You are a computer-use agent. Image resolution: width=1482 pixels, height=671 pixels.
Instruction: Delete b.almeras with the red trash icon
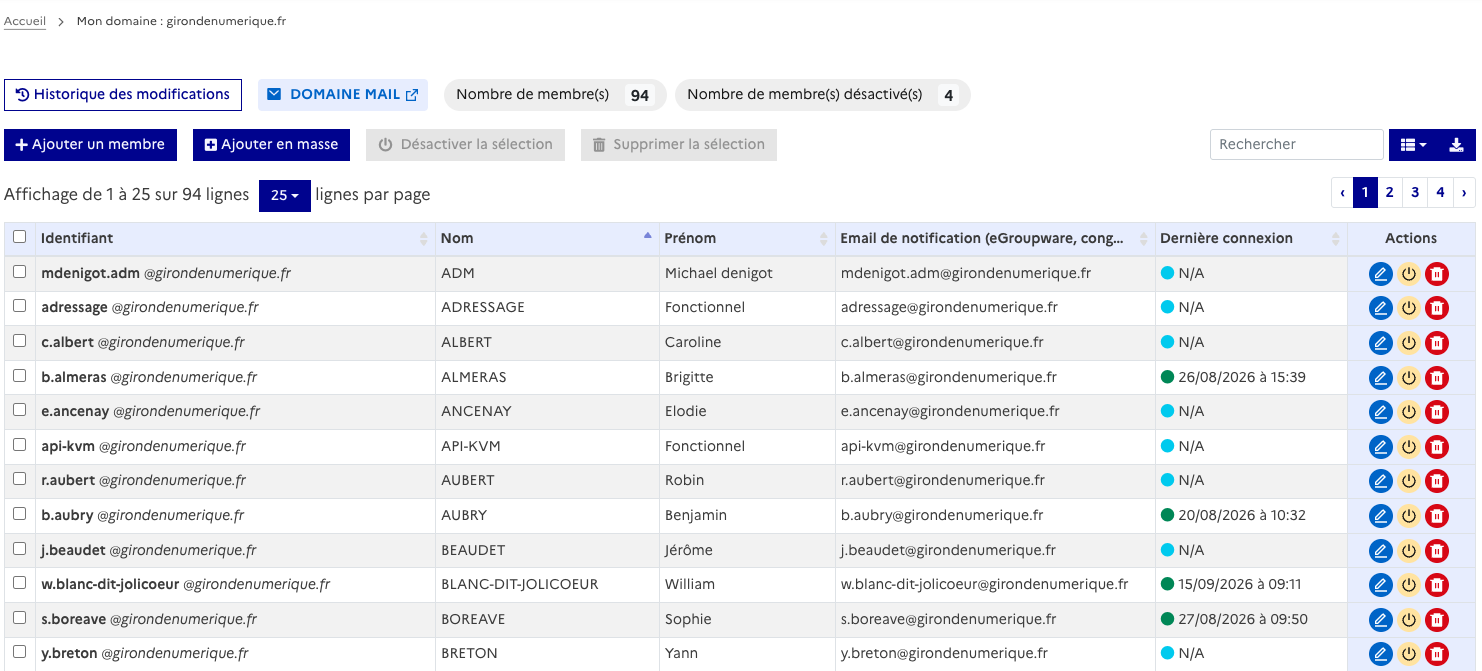(1437, 377)
